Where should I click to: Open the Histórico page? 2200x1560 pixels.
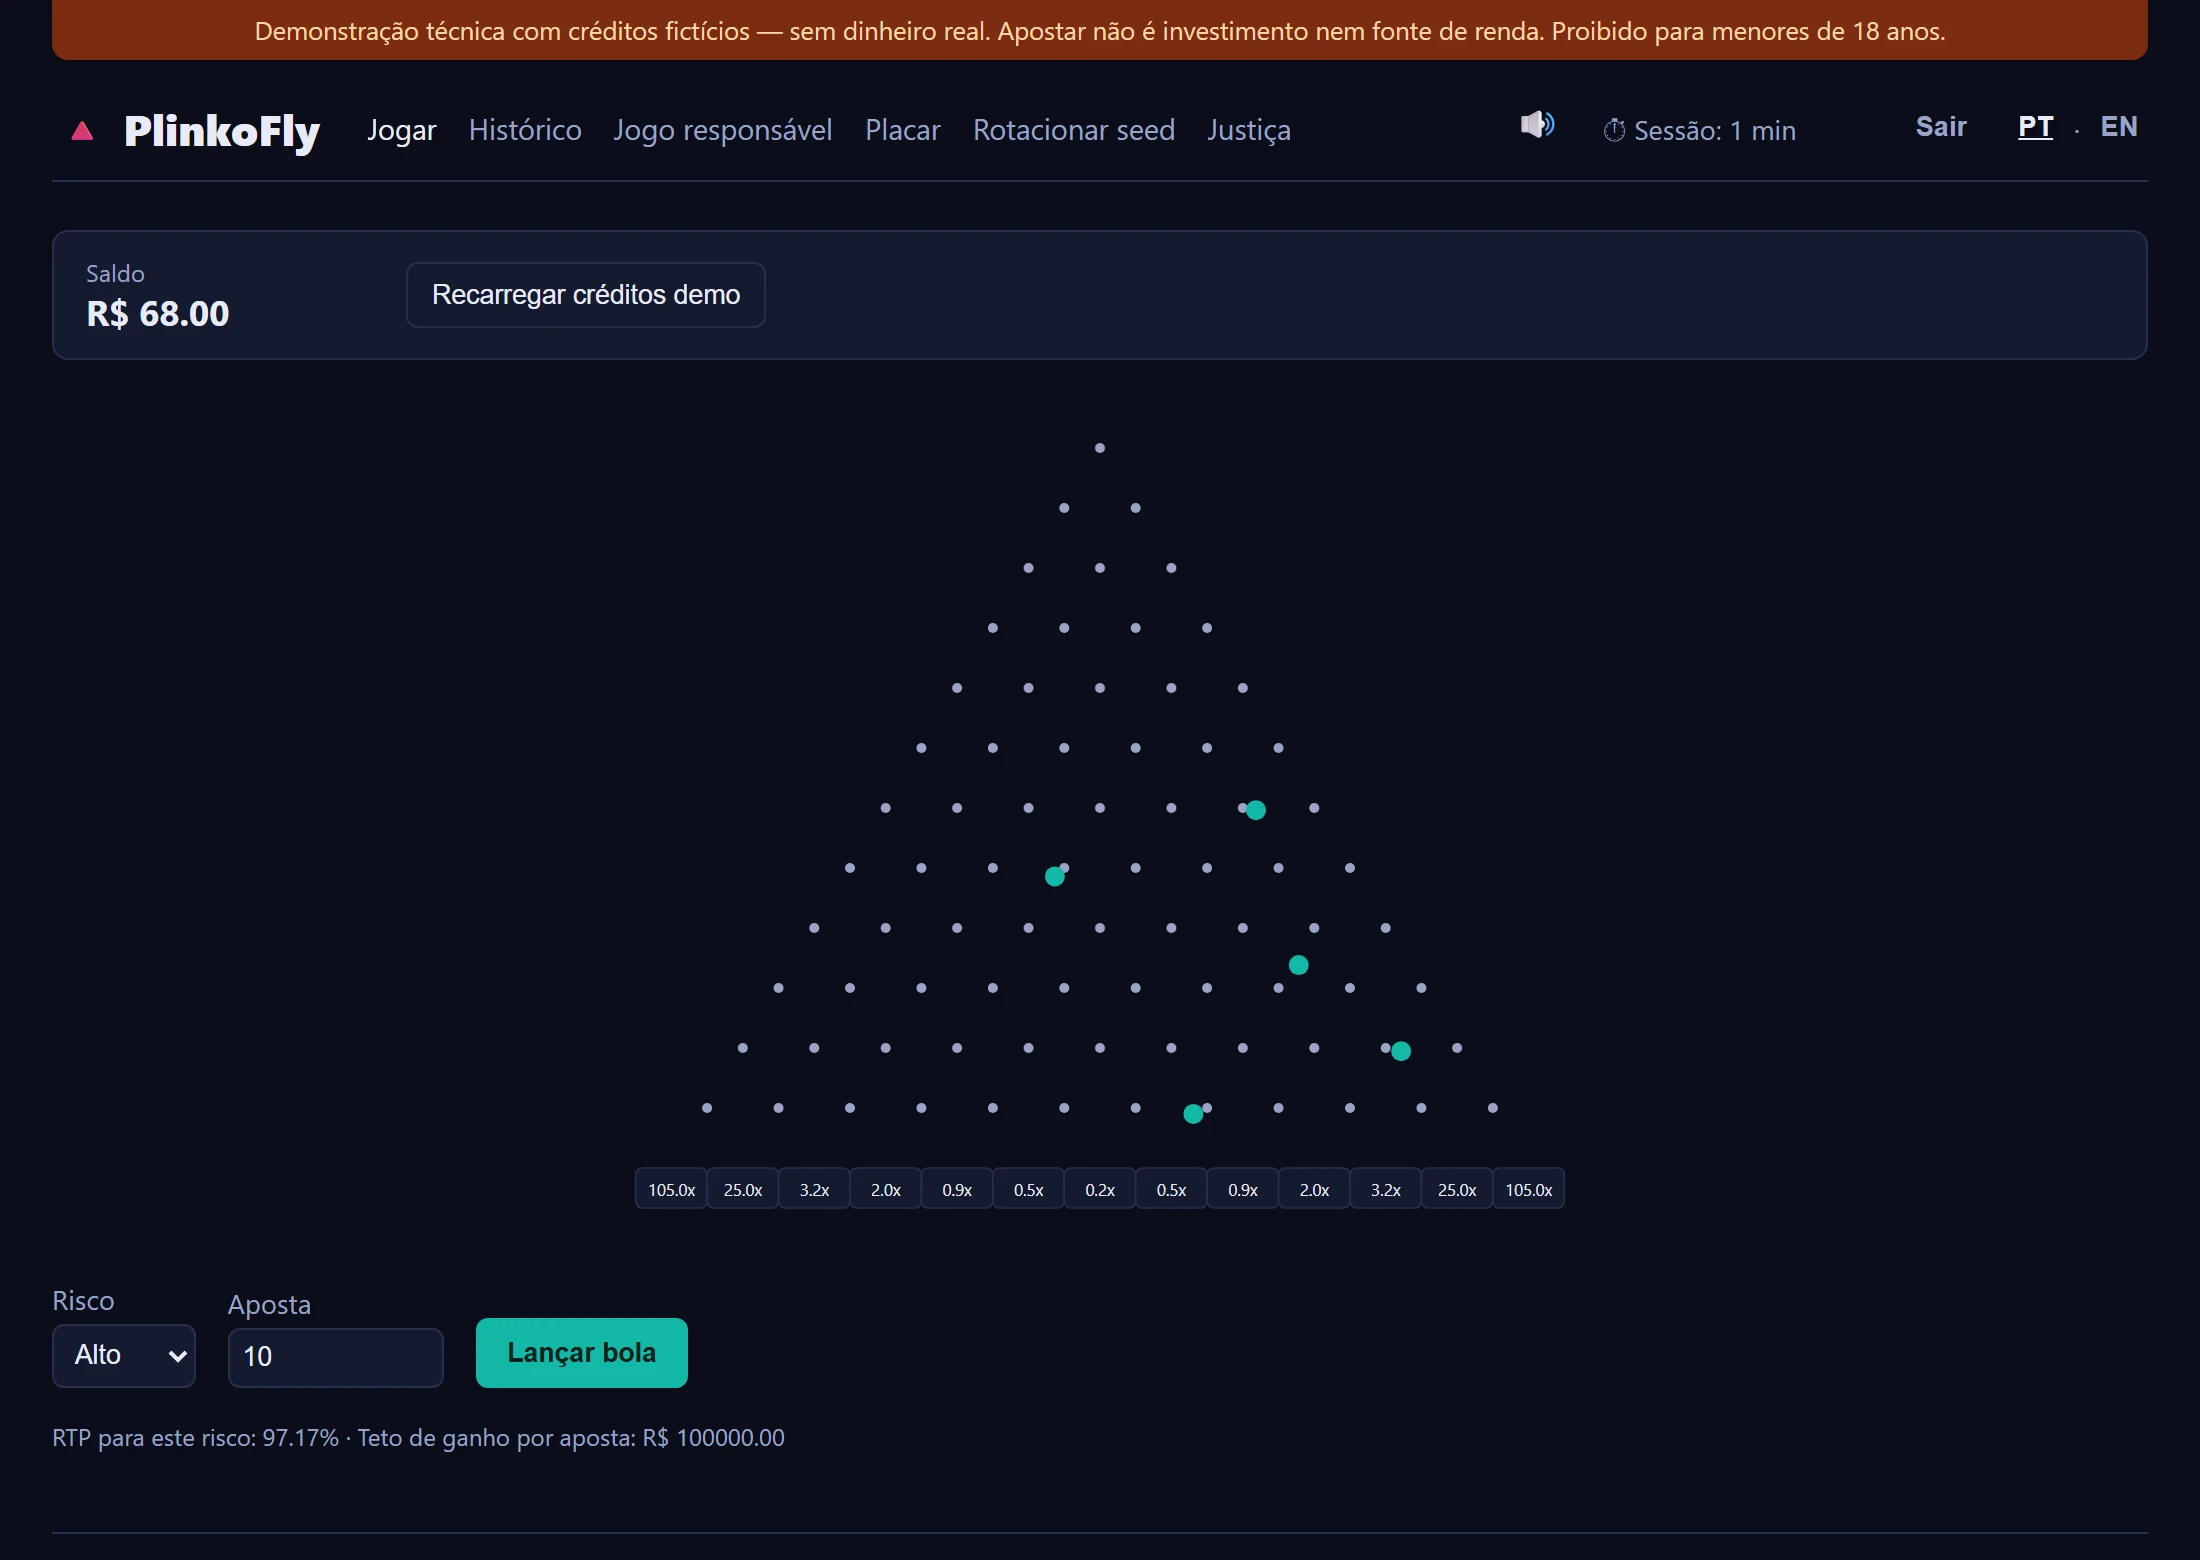(525, 130)
